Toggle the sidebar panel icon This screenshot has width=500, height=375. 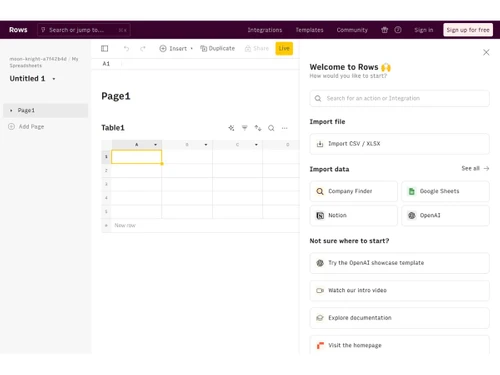(104, 49)
